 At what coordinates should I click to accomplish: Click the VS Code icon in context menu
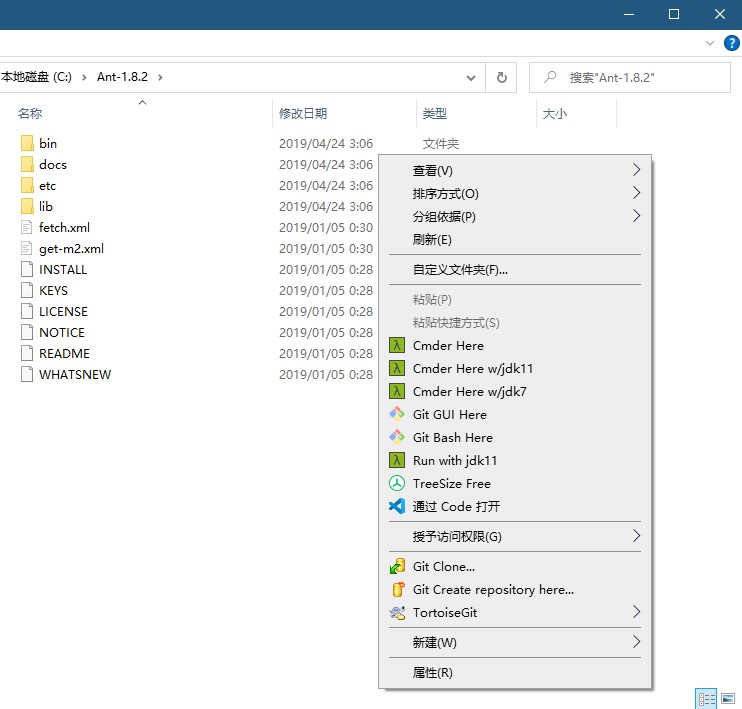[x=396, y=507]
